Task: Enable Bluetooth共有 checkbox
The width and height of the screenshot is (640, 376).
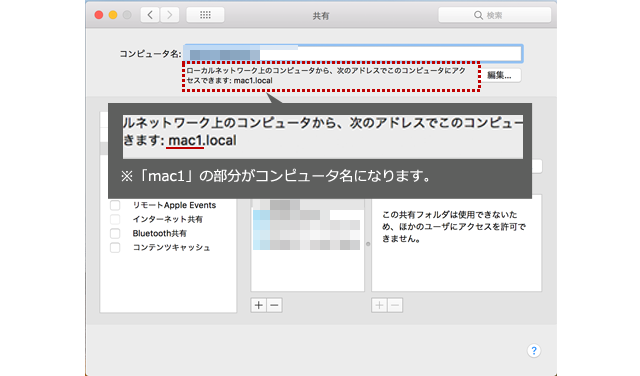Action: point(115,234)
